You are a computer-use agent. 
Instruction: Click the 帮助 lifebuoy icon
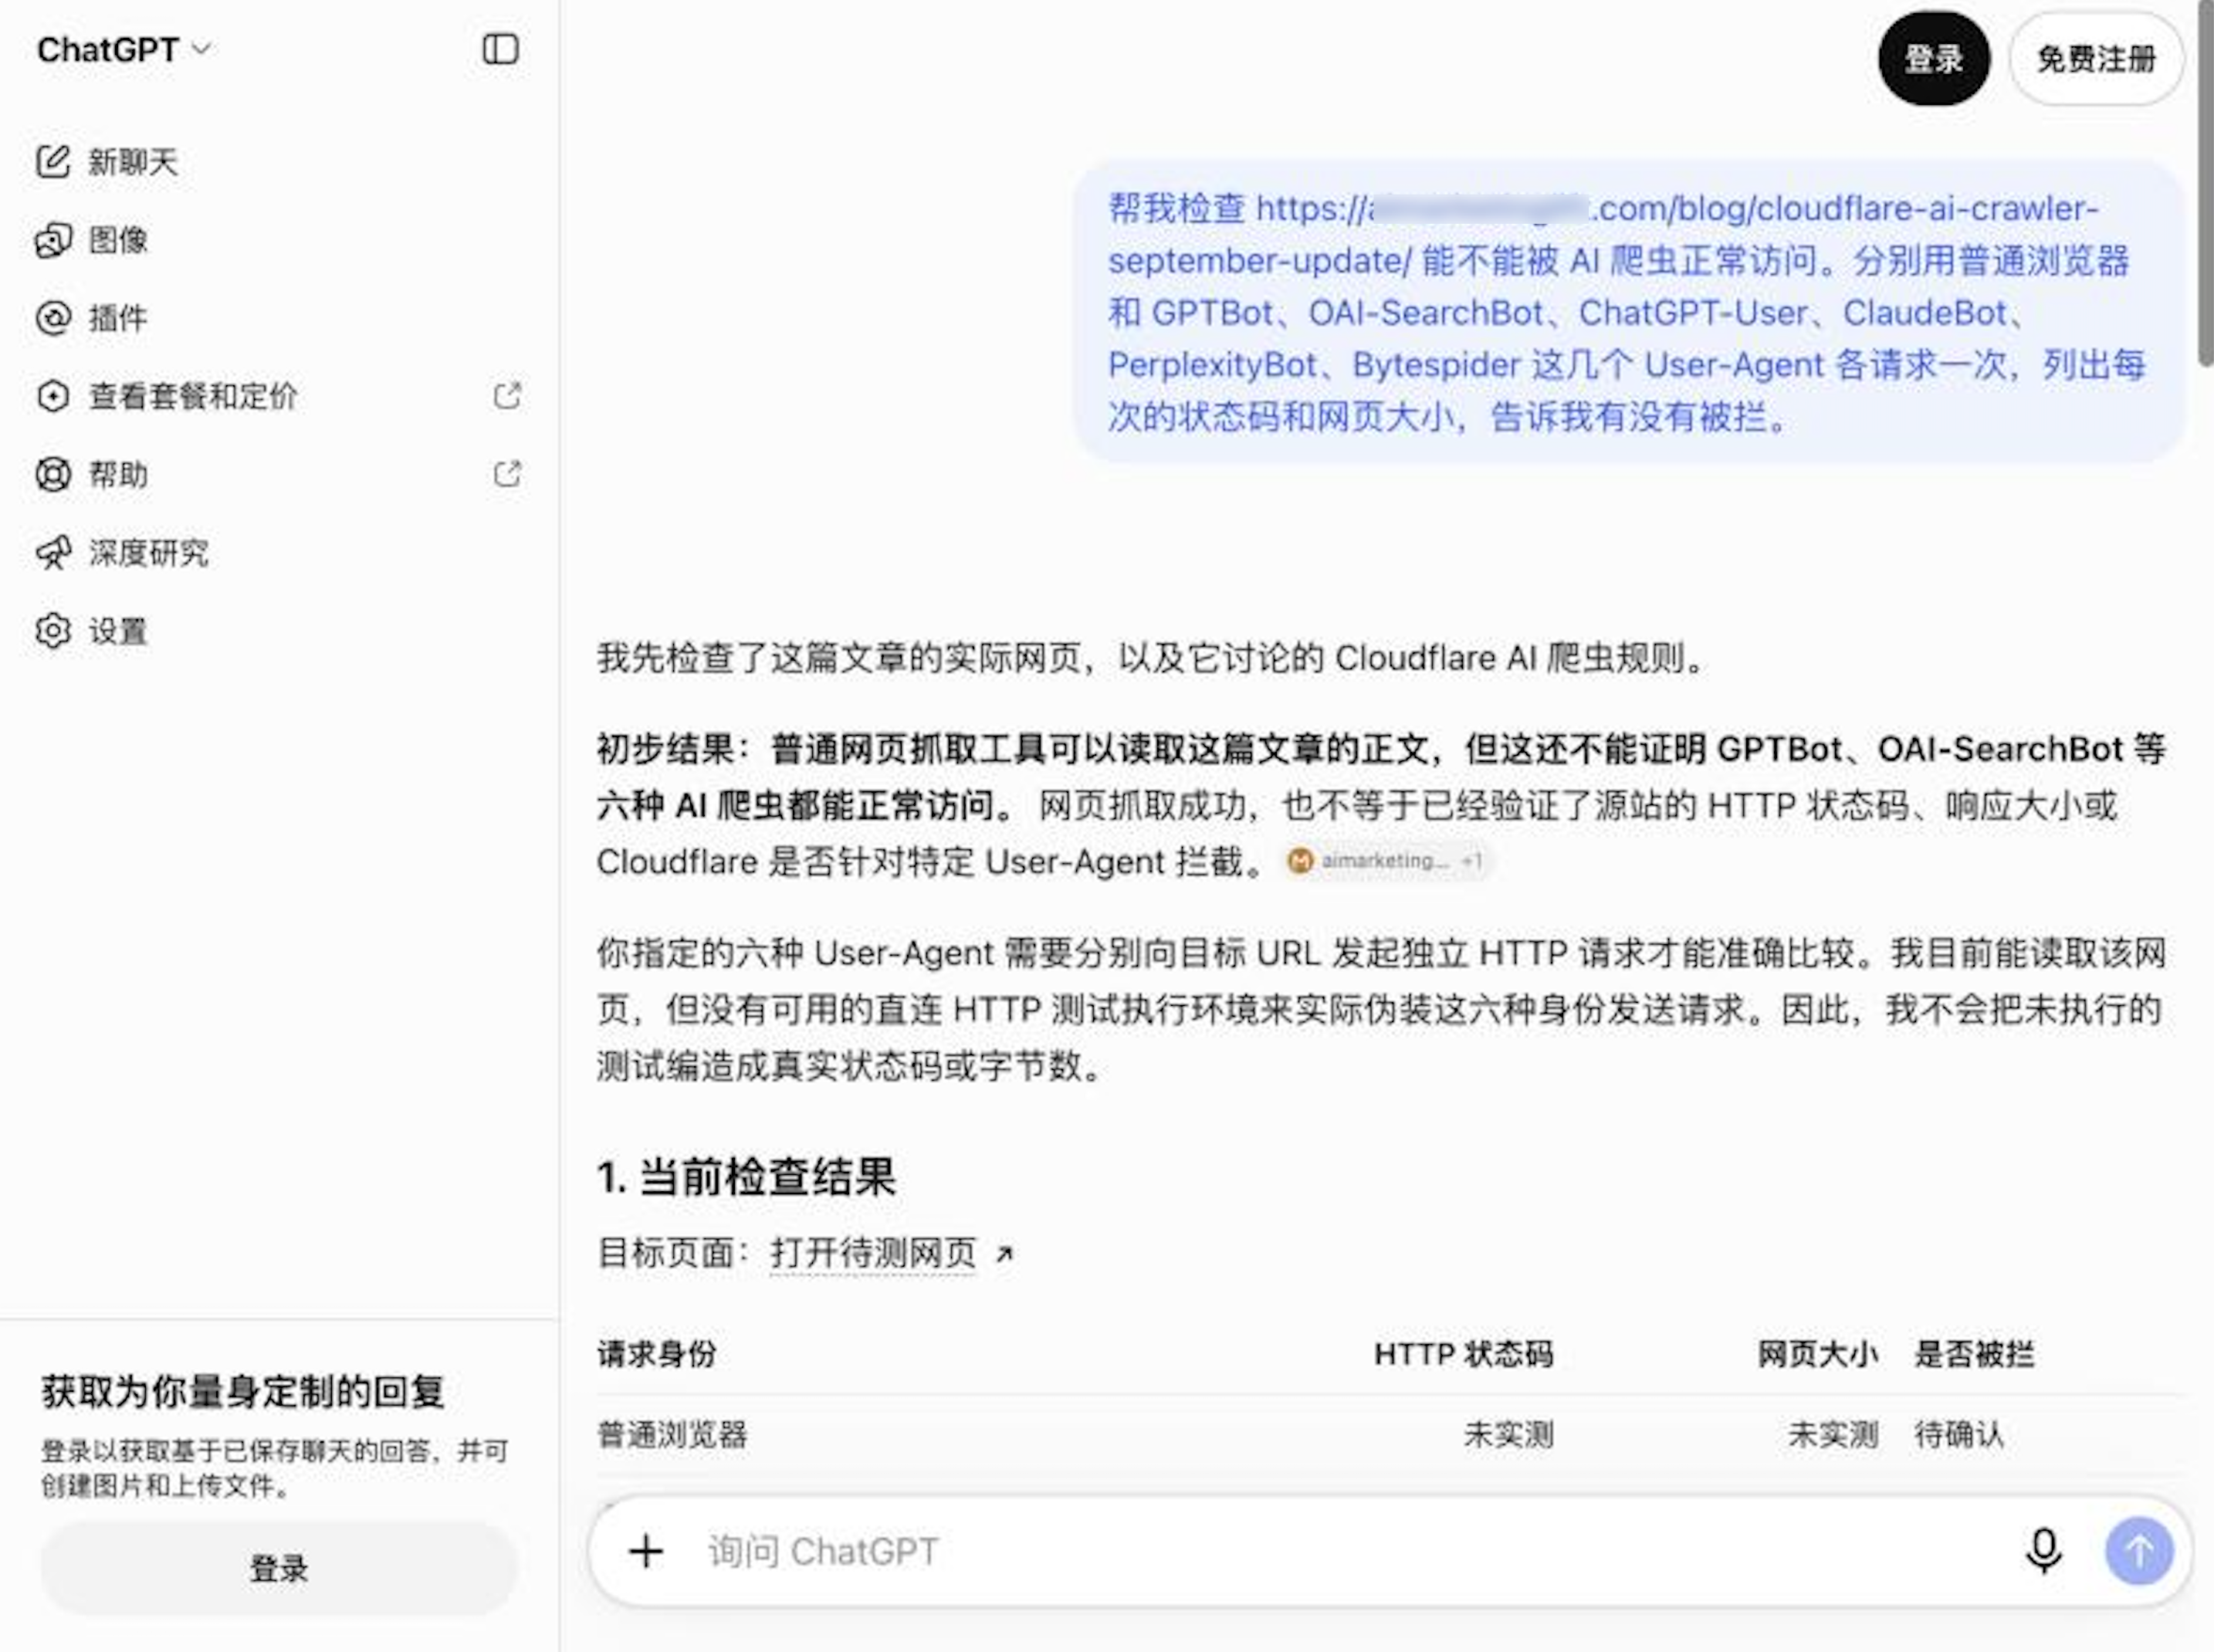pos(53,474)
